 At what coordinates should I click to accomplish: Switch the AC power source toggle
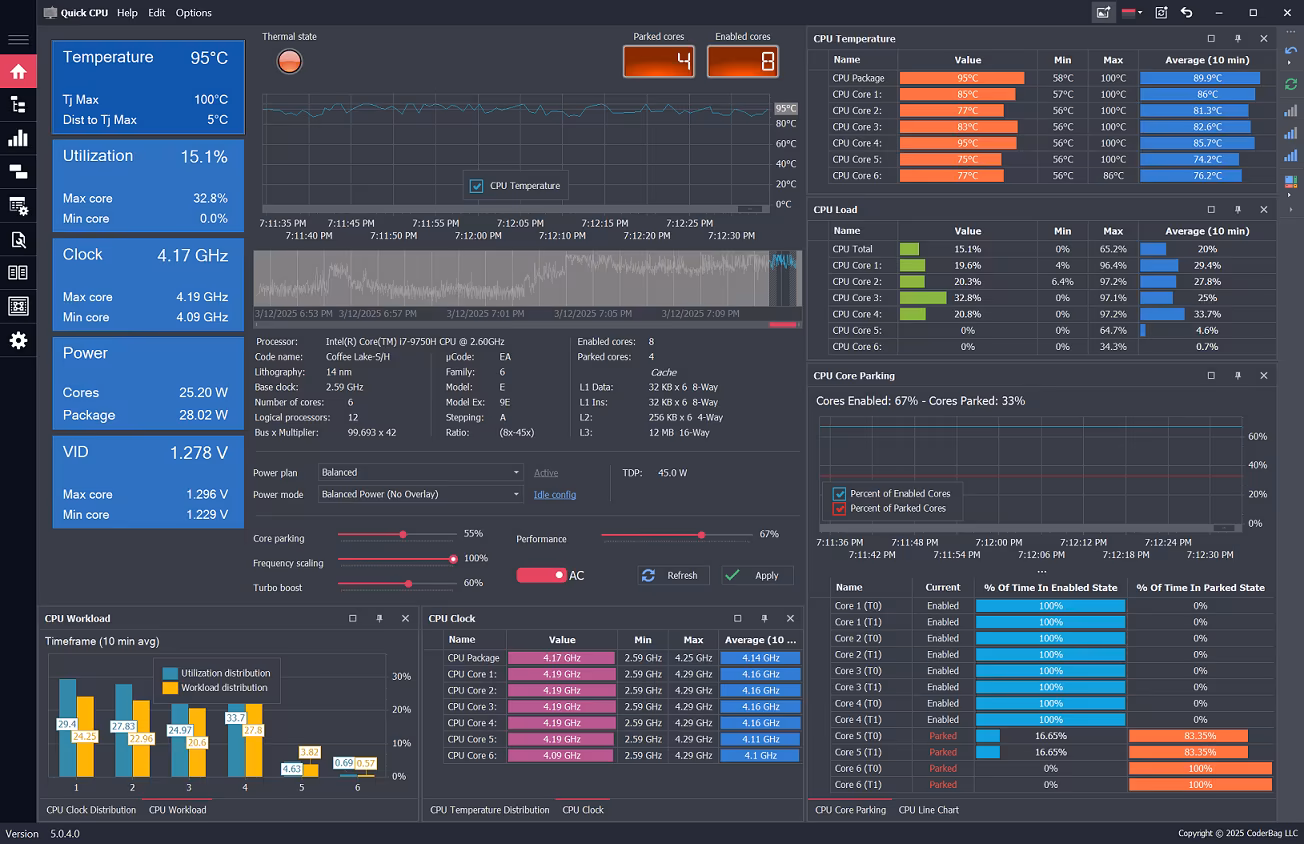[541, 575]
